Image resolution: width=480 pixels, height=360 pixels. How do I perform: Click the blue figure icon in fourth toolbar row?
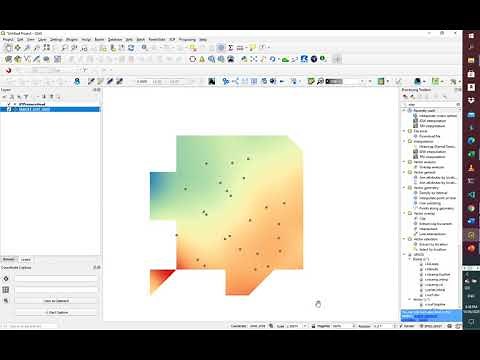pyautogui.click(x=77, y=81)
